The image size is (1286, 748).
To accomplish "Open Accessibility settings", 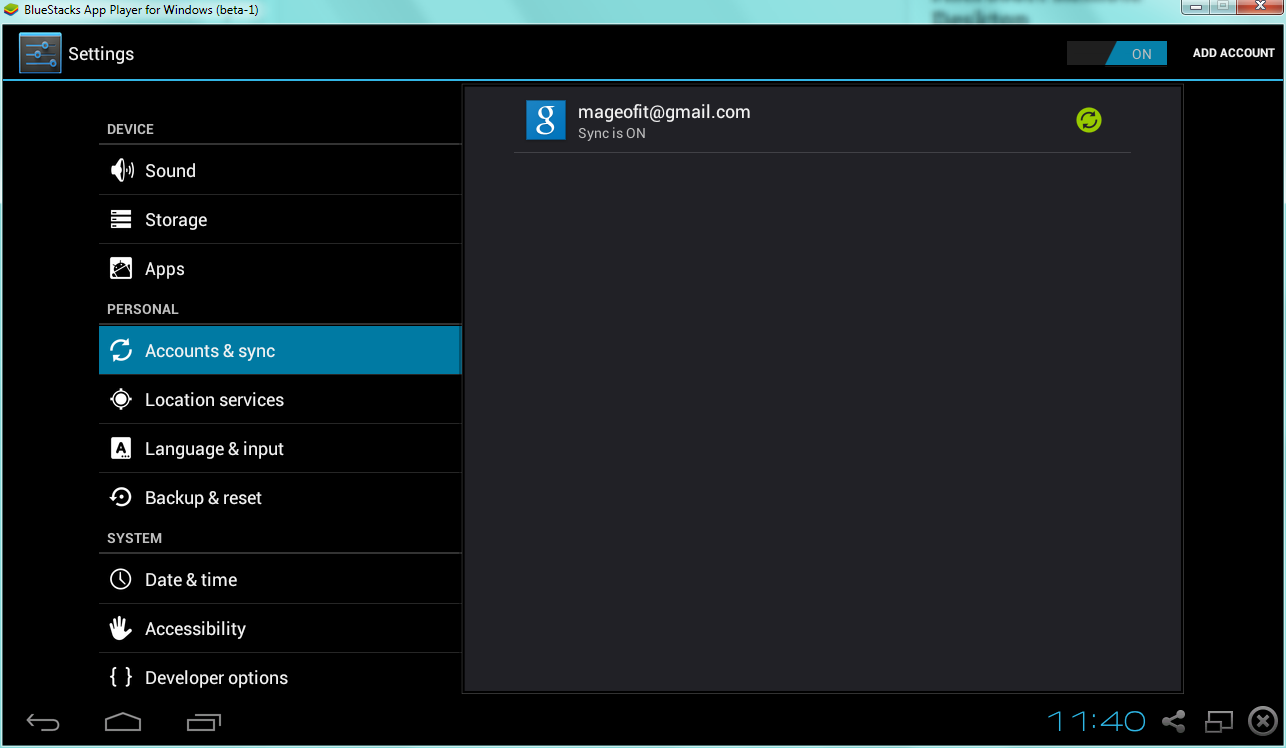I will (x=280, y=628).
